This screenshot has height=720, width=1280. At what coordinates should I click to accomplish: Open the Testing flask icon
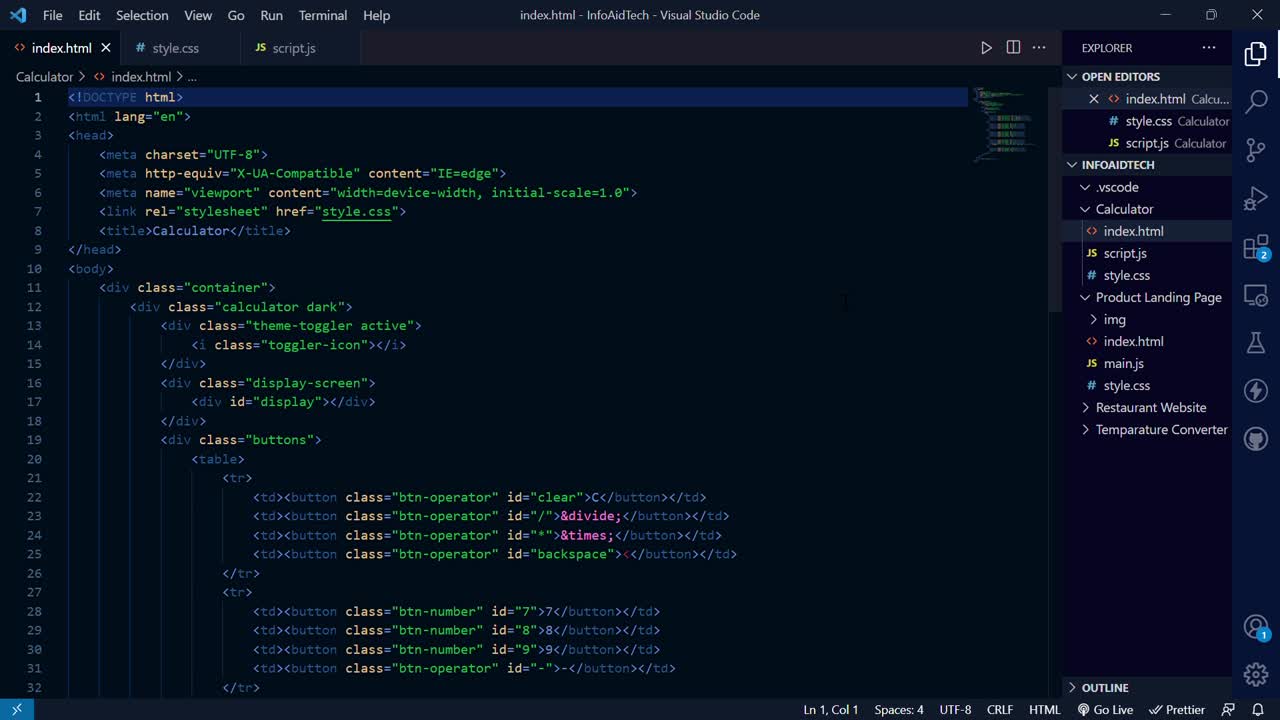pyautogui.click(x=1256, y=343)
